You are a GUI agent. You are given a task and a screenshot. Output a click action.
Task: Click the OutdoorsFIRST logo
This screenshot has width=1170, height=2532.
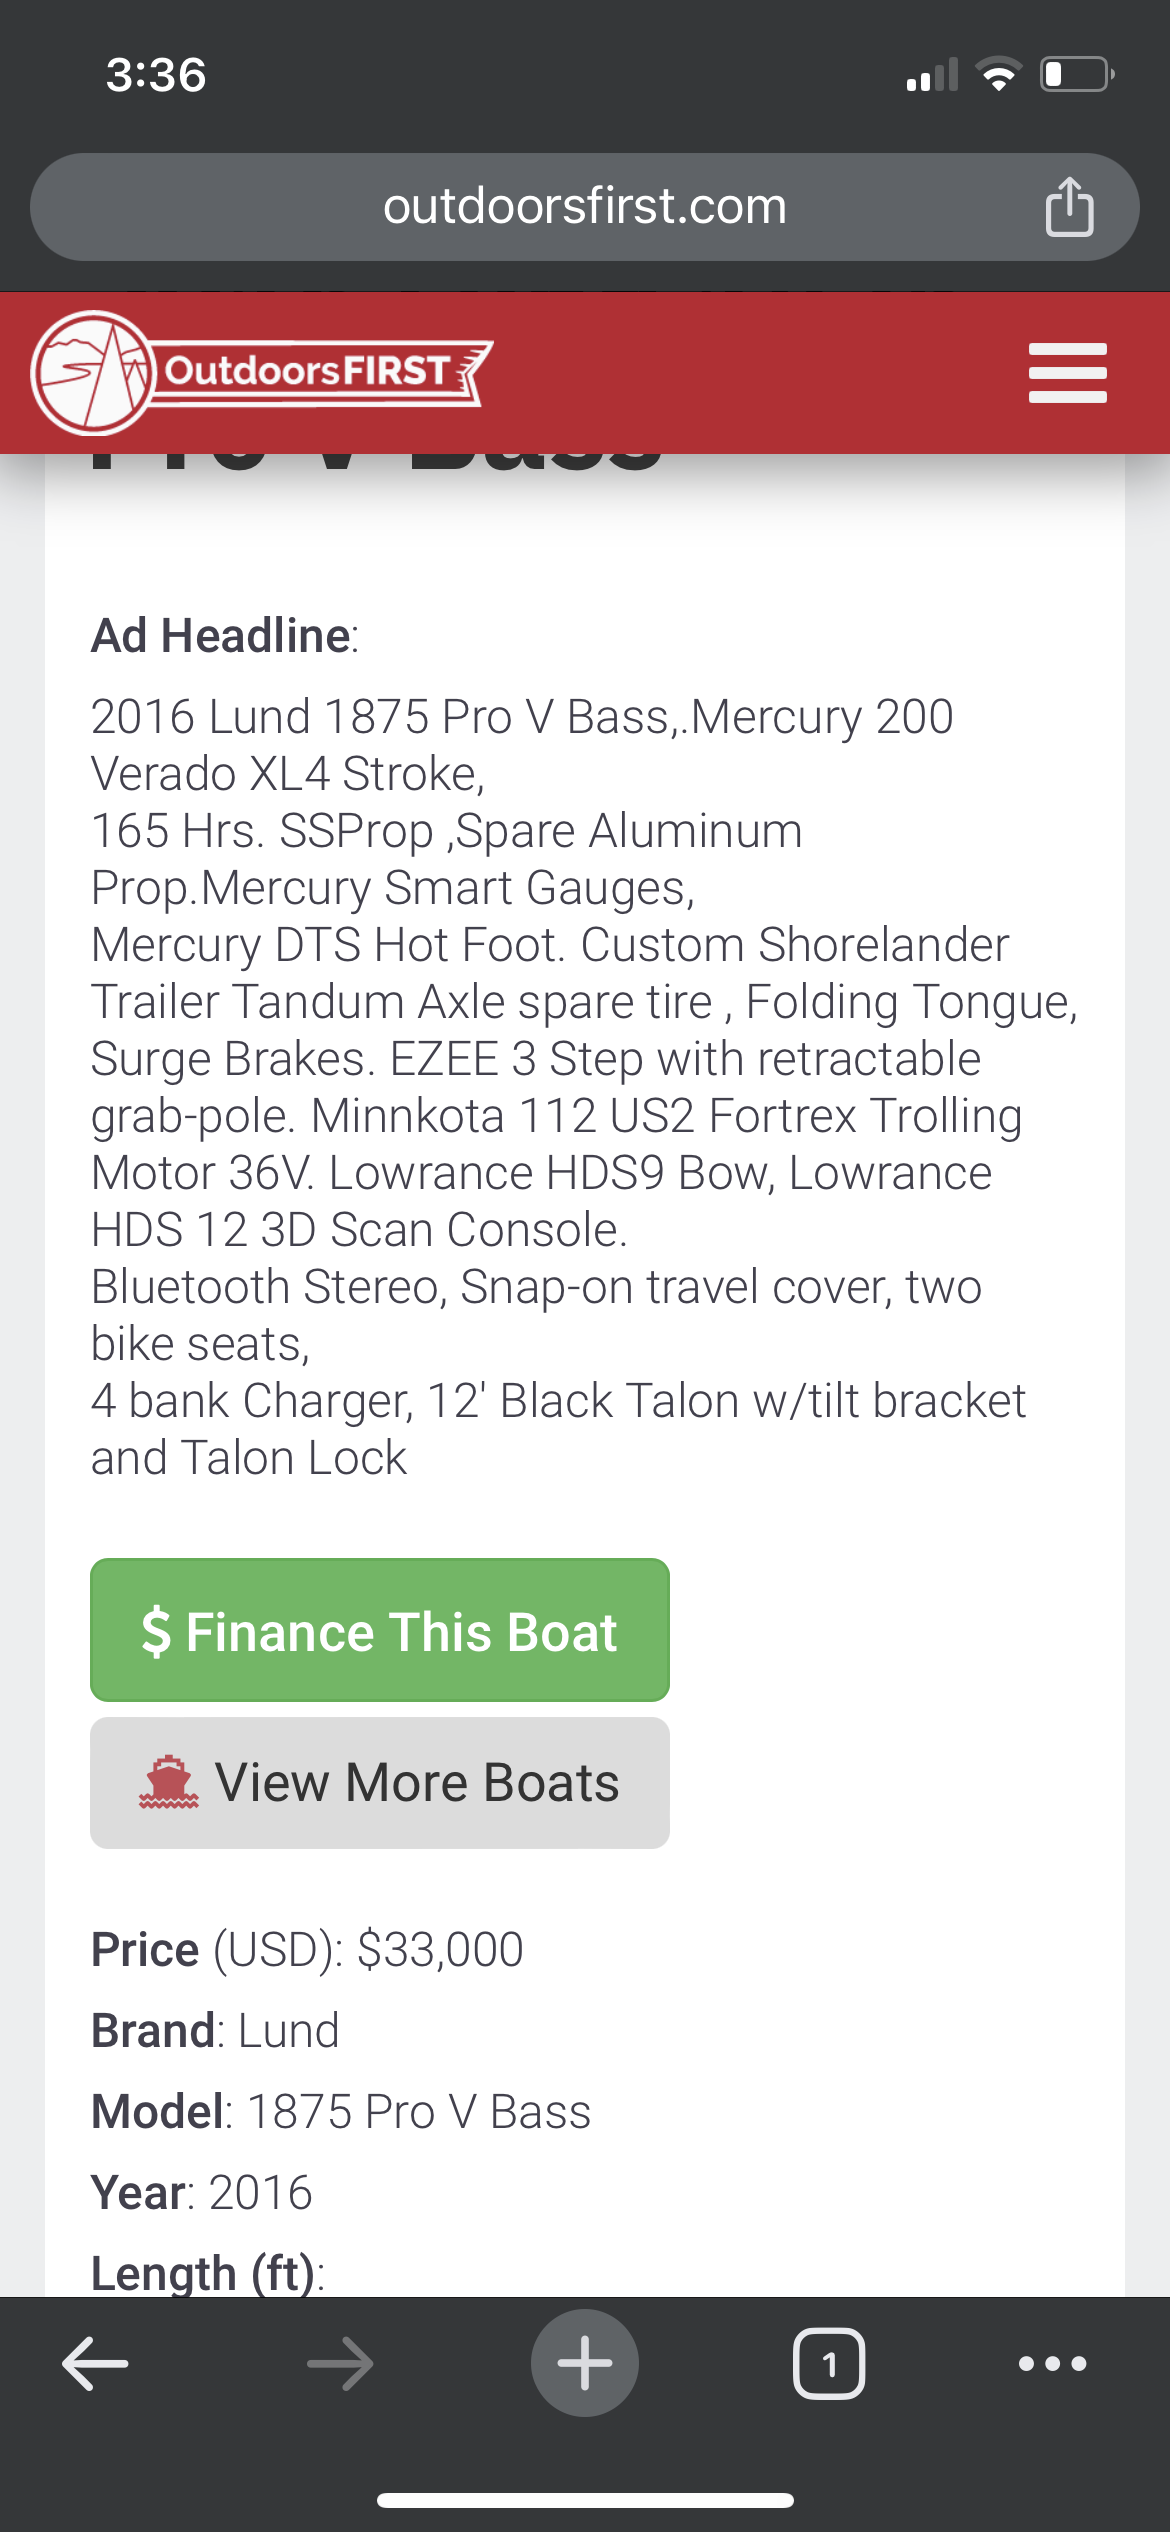point(261,373)
